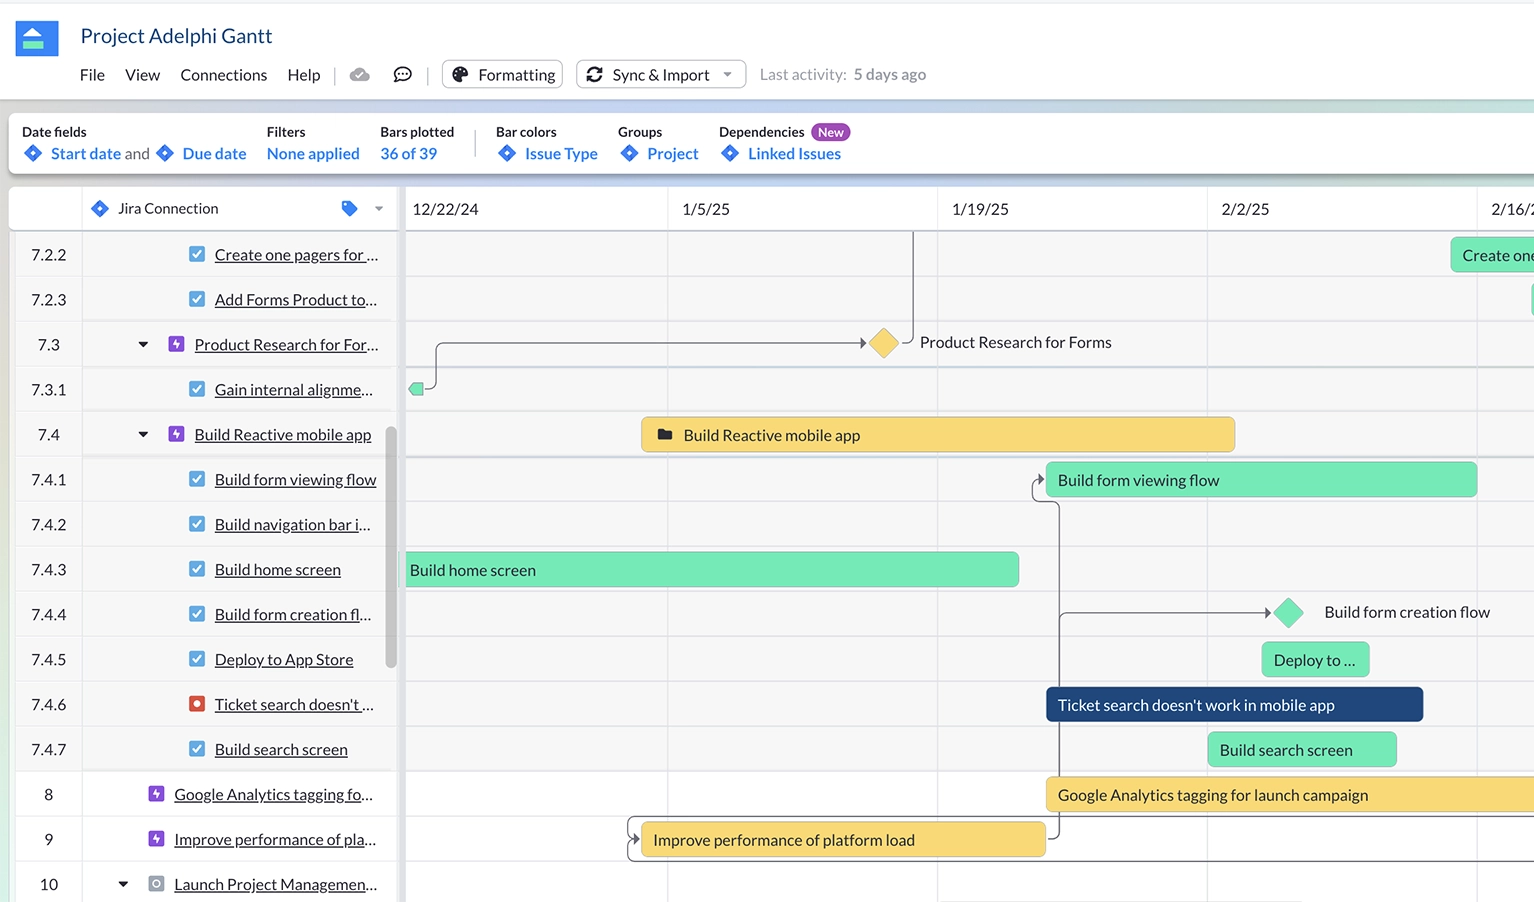Open the Connections menu
Screen dimensions: 1534x902
[x=223, y=75]
